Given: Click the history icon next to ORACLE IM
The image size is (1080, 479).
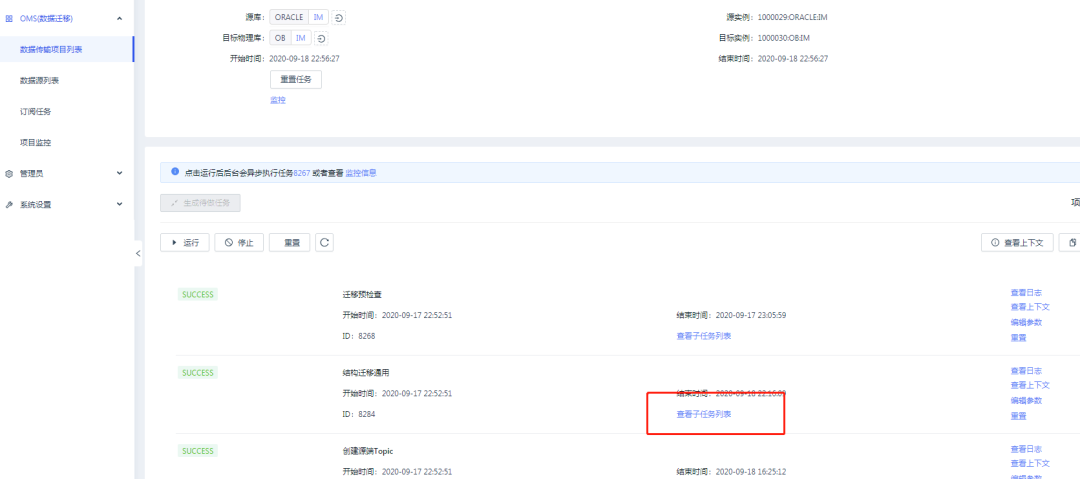Looking at the screenshot, I should point(340,18).
